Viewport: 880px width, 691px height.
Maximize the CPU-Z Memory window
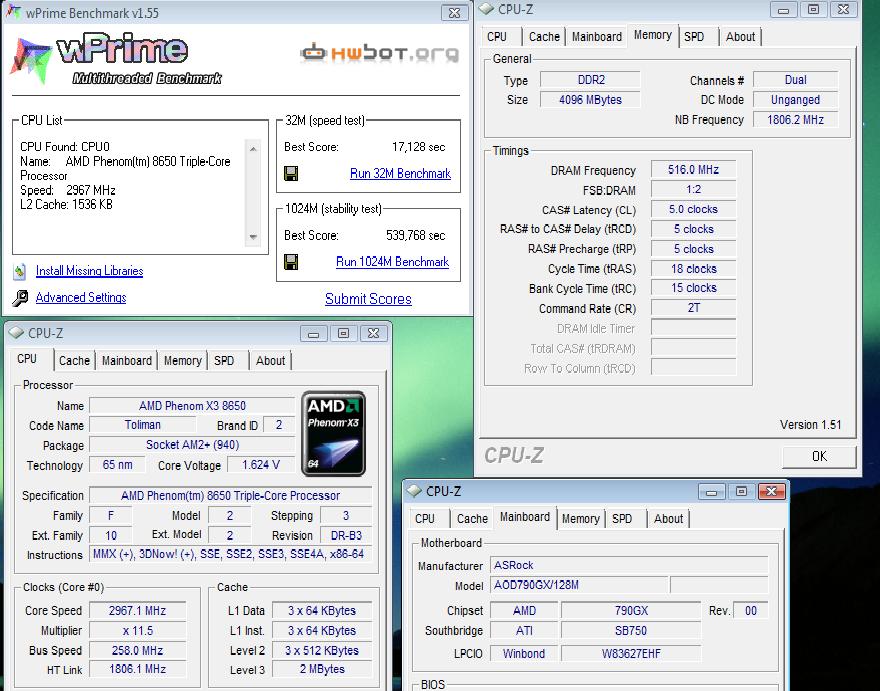coord(813,10)
